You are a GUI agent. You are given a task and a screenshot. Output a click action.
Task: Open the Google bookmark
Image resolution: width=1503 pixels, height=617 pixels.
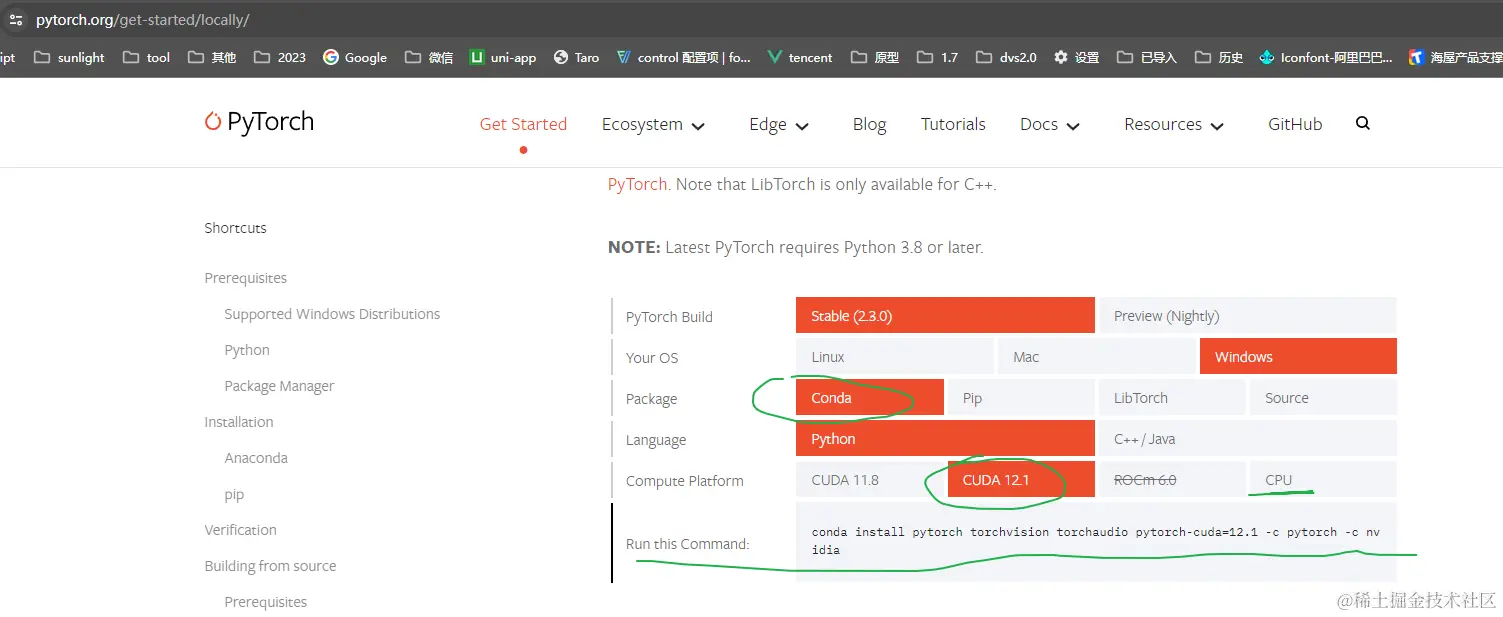coord(355,57)
